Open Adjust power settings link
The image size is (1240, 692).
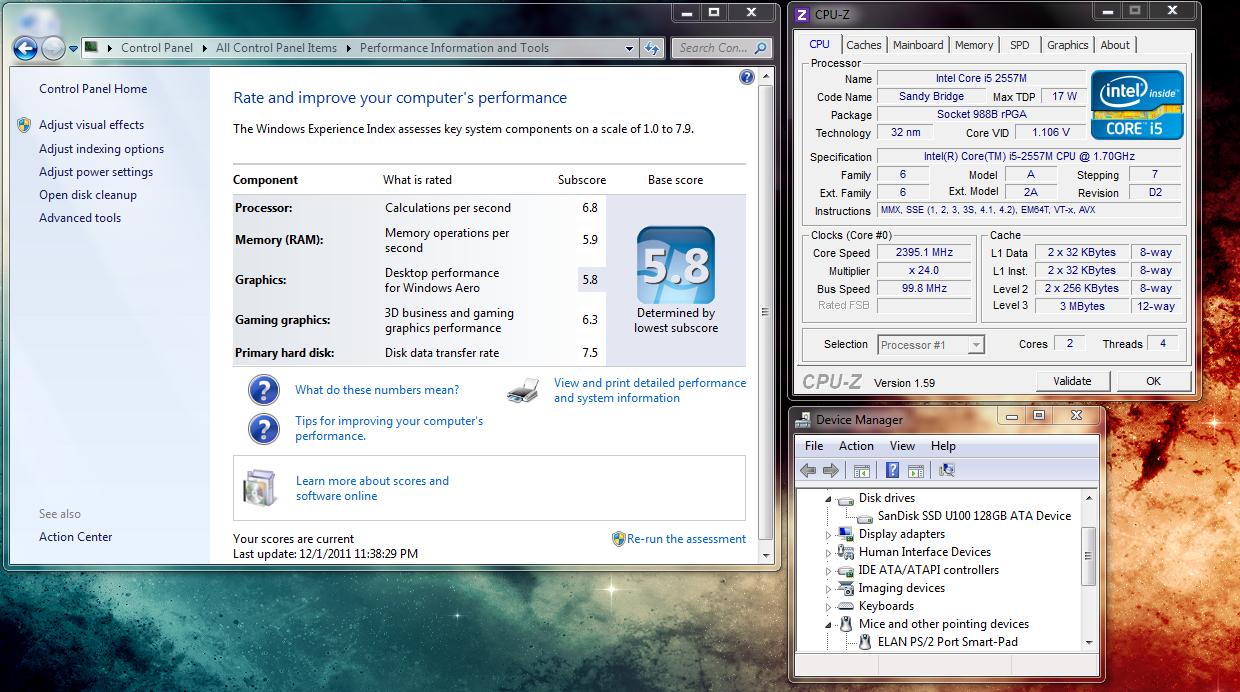pyautogui.click(x=96, y=172)
